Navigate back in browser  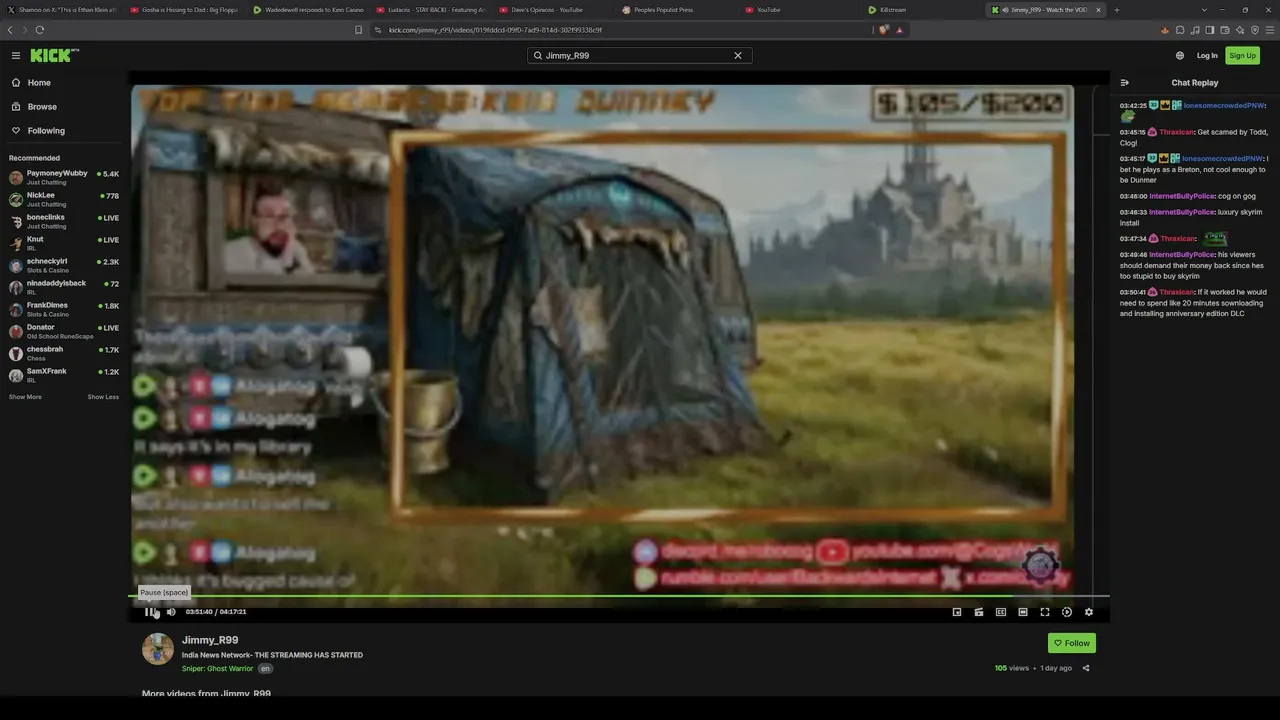click(10, 30)
